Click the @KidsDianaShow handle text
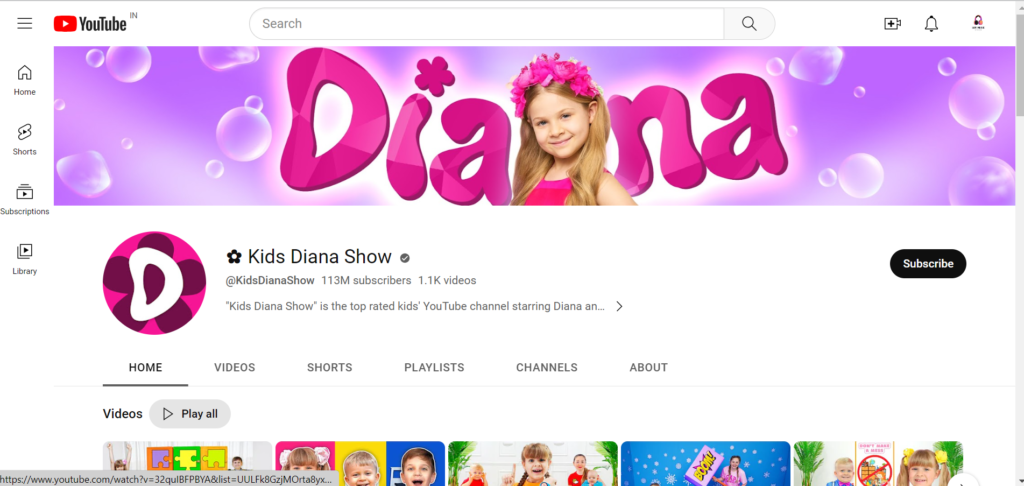The image size is (1024, 486). (270, 281)
